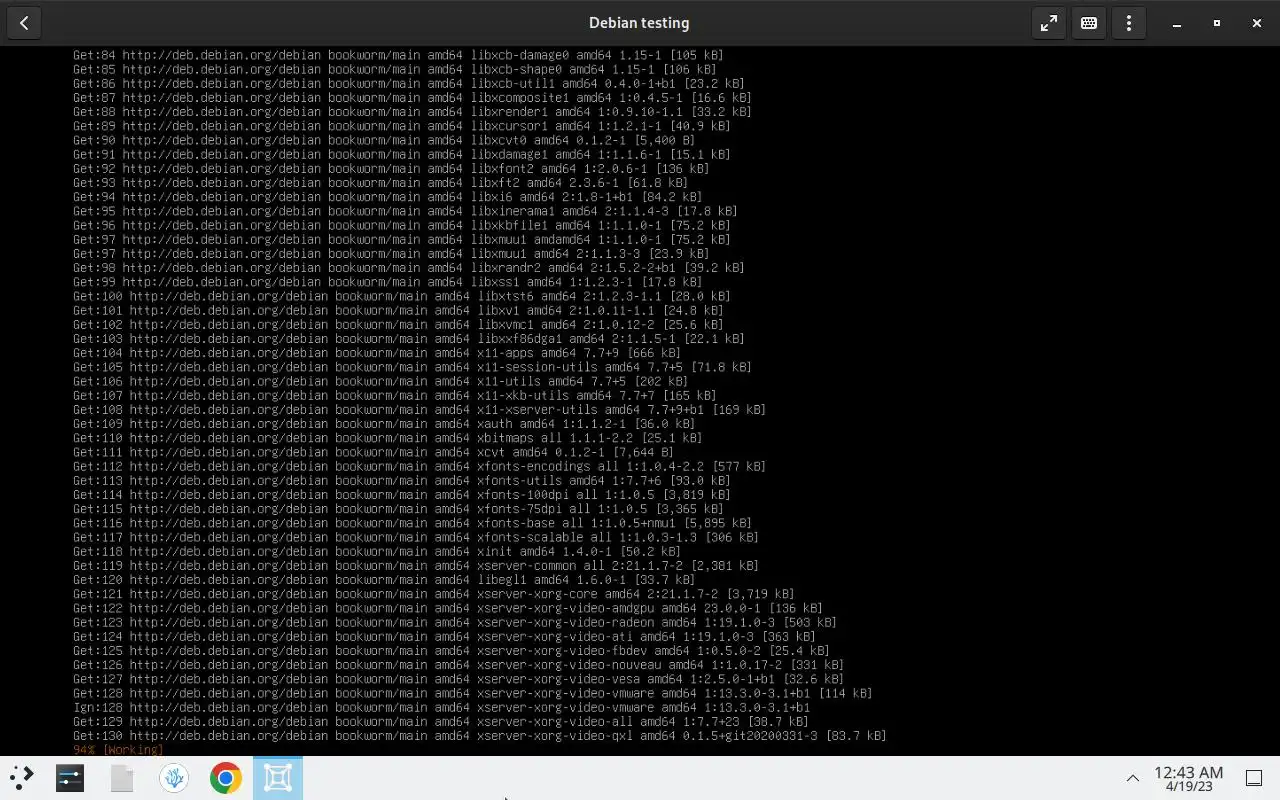The height and width of the screenshot is (800, 1280).
Task: Click the Get:84 libxcb-damage0 line
Action: pos(398,55)
